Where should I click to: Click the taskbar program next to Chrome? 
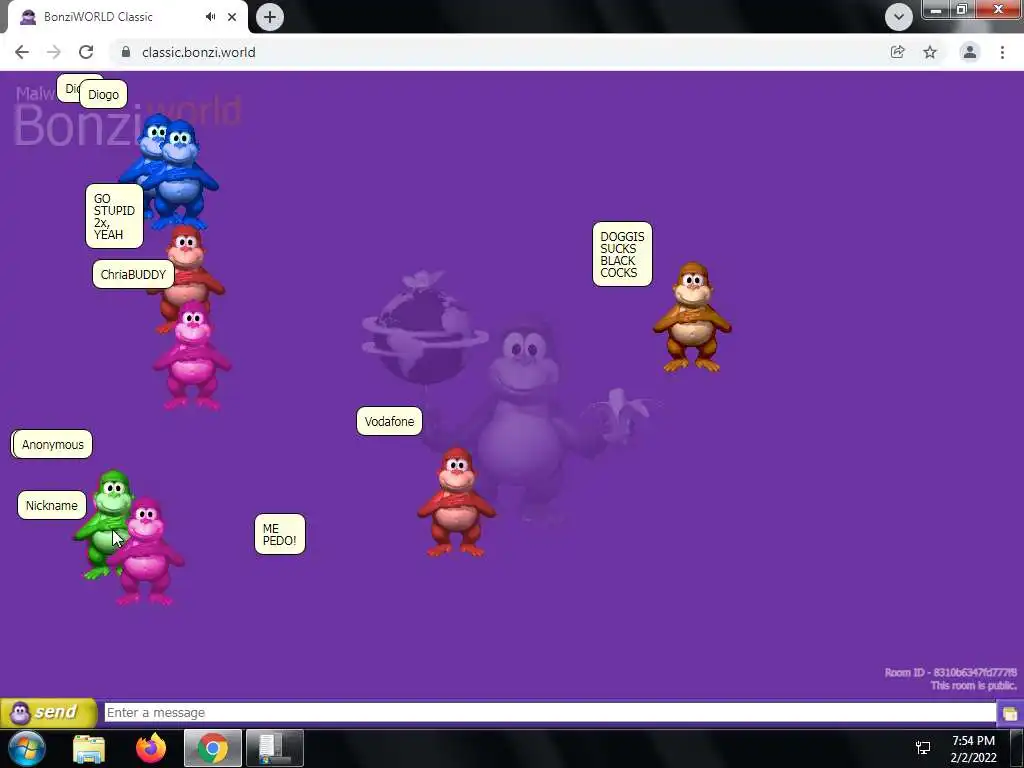click(x=275, y=748)
